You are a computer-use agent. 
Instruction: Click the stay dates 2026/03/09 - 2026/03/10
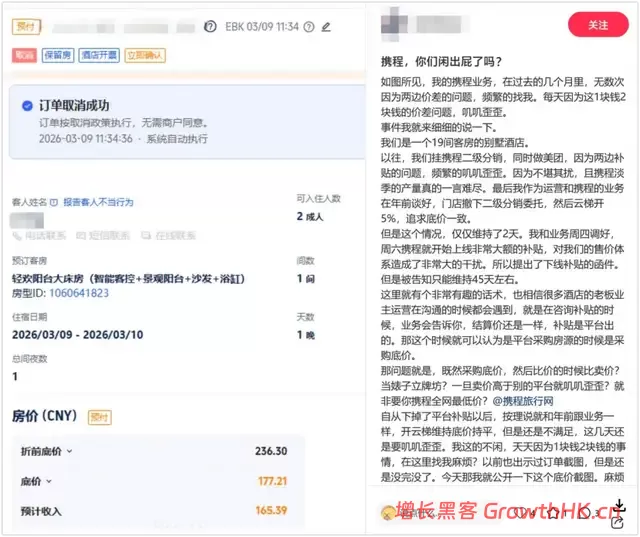[x=78, y=335]
